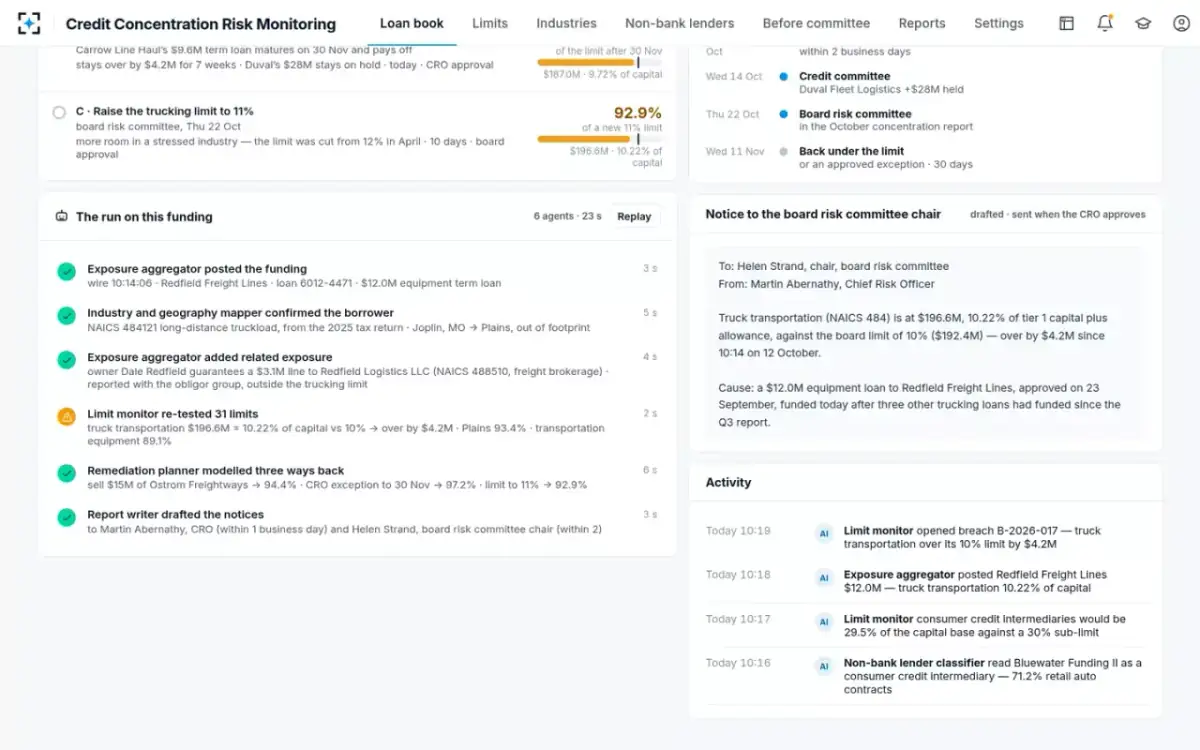
Task: Click the AI badge on the 10:19 activity entry
Action: click(x=824, y=533)
